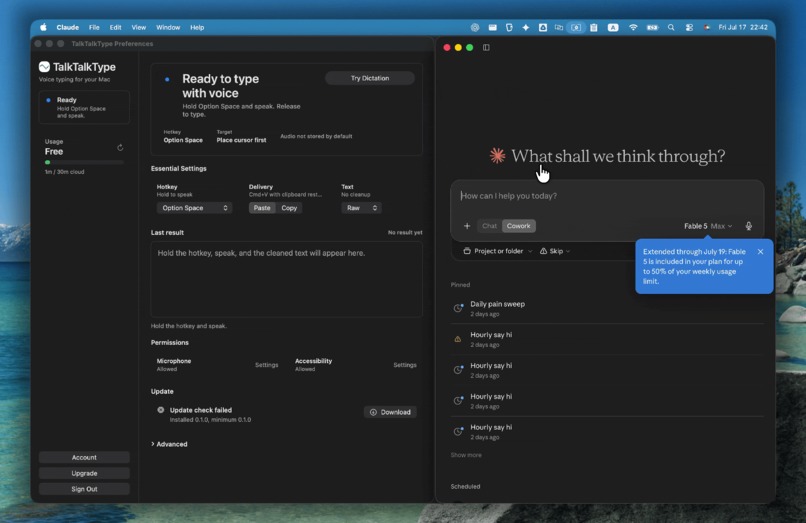This screenshot has height=523, width=806.
Task: Click the Ready status card in sidebar
Action: click(x=84, y=107)
